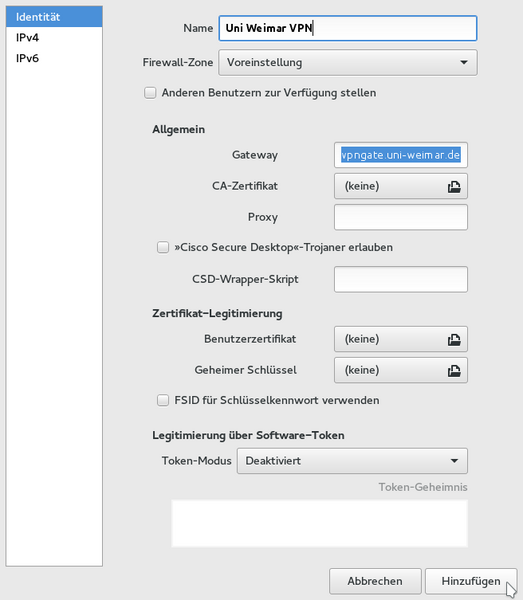Open the Token-Modus Deaktiviert dropdown
This screenshot has width=523, height=600.
(x=352, y=461)
